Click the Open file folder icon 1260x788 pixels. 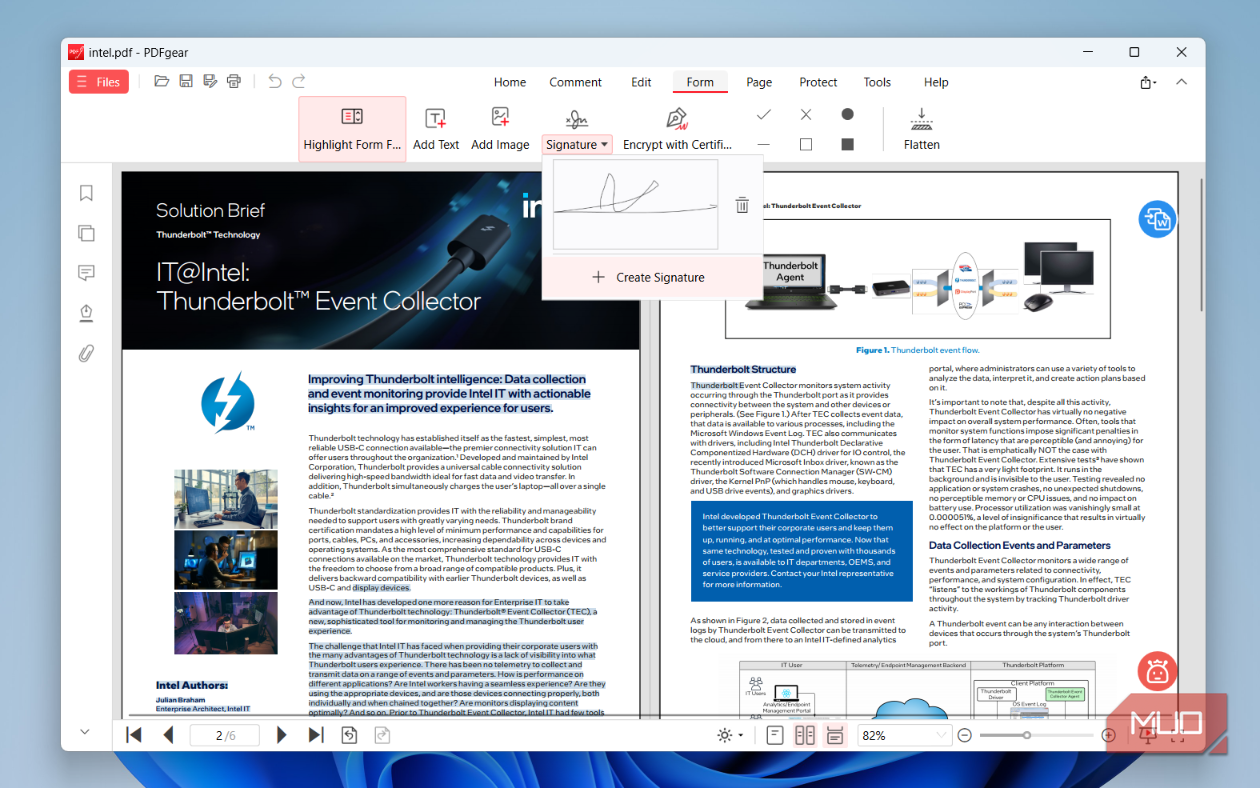pos(161,82)
